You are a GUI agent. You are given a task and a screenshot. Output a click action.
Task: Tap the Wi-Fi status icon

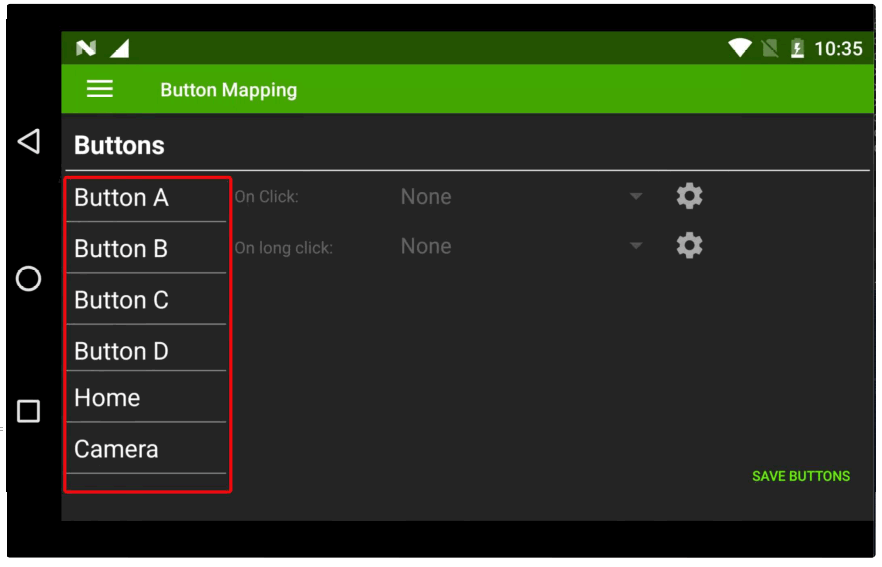pyautogui.click(x=740, y=48)
